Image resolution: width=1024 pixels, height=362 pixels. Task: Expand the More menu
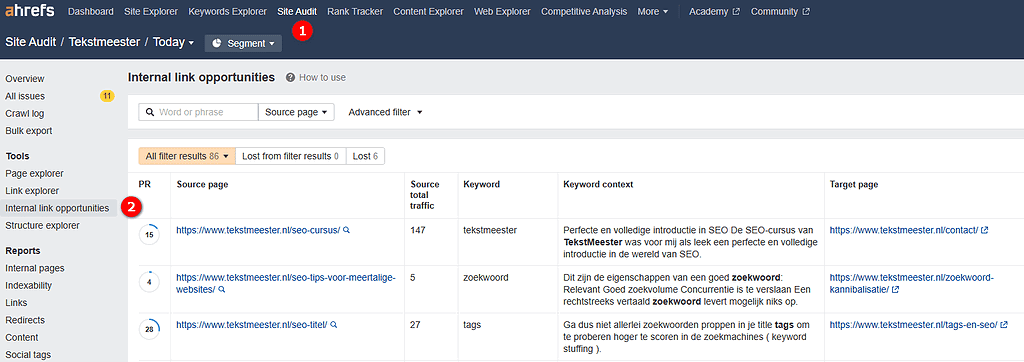[x=653, y=12]
